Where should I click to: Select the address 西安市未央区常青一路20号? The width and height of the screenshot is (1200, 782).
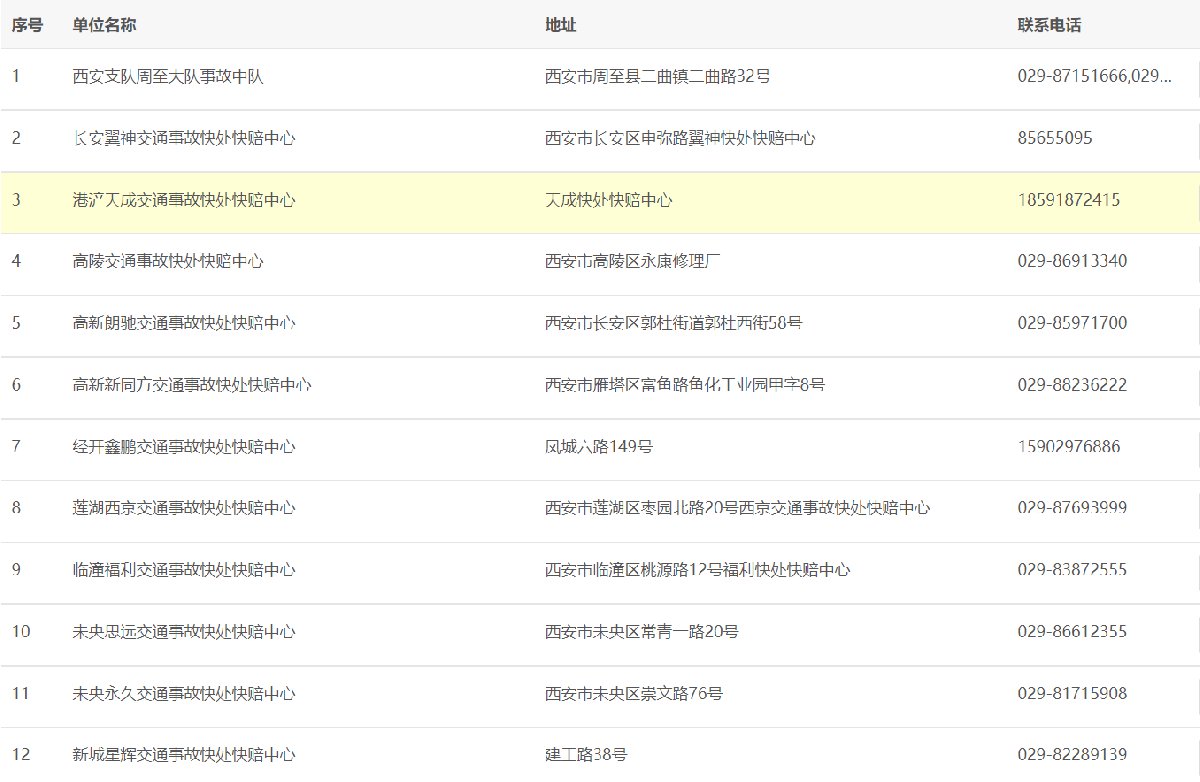point(641,632)
